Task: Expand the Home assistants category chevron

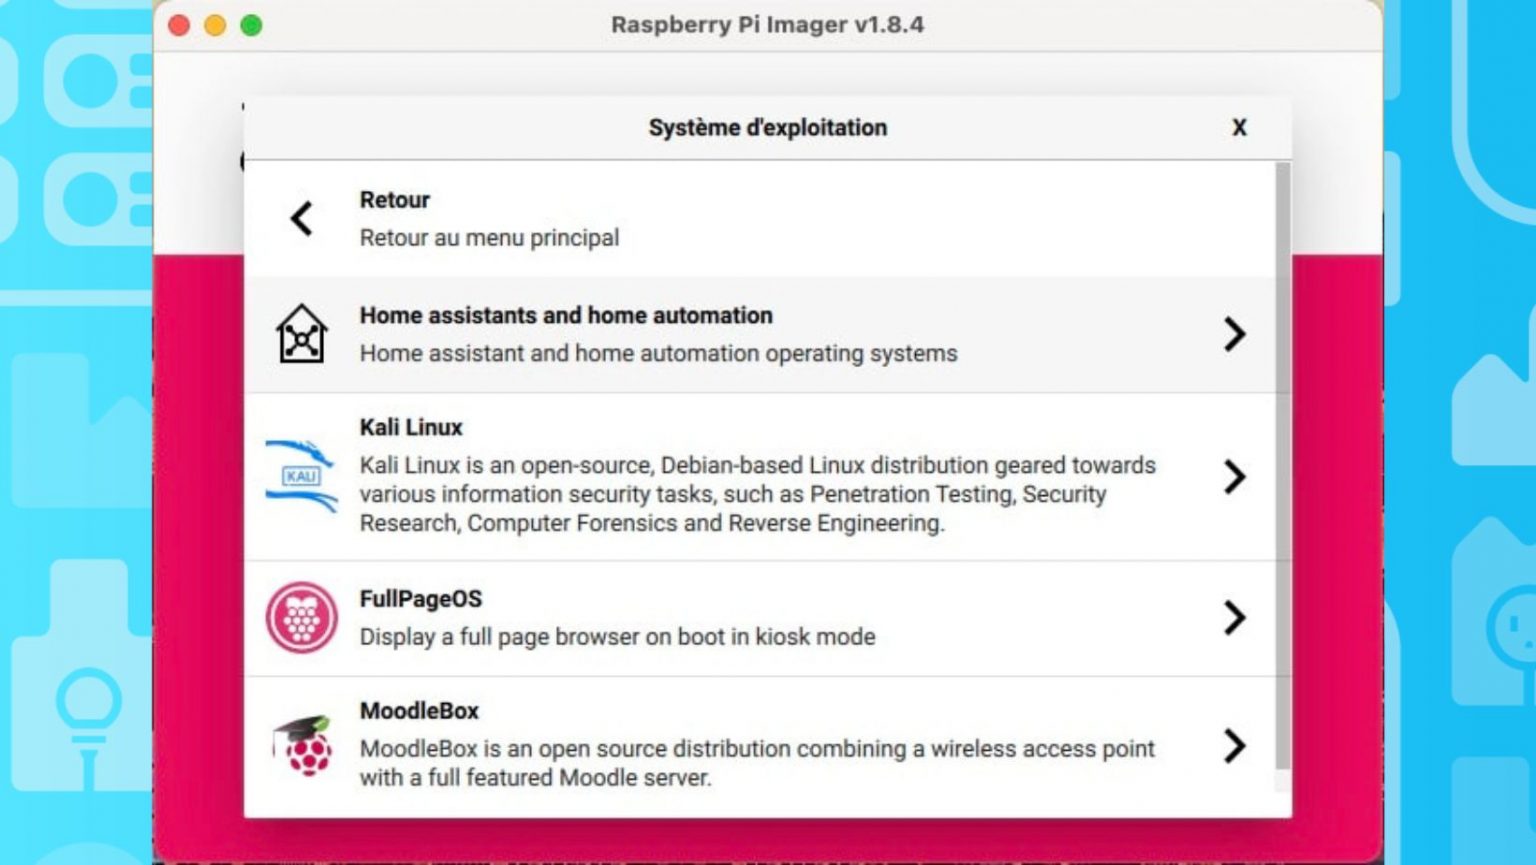Action: [1234, 334]
